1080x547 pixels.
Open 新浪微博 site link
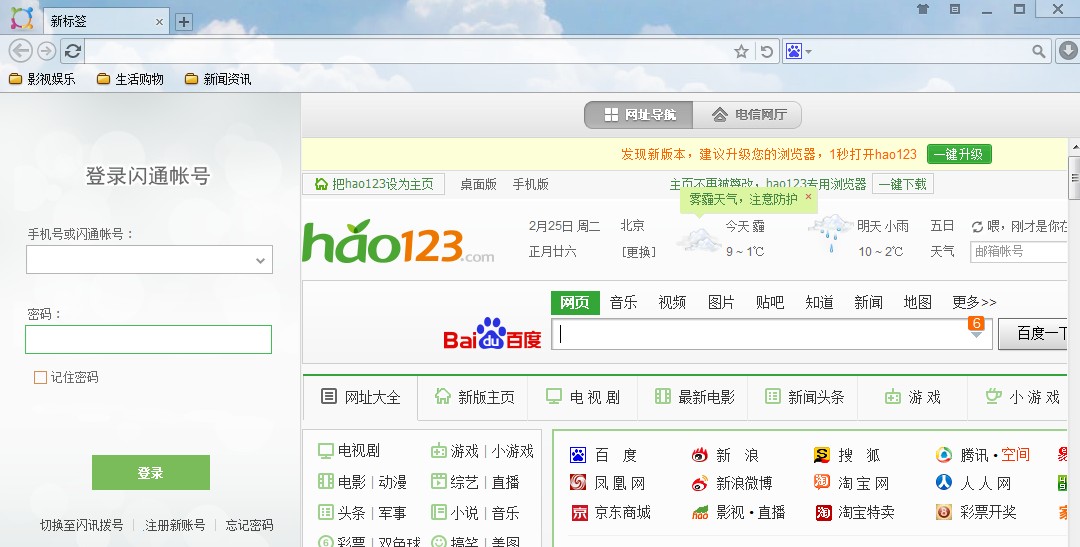click(x=732, y=484)
